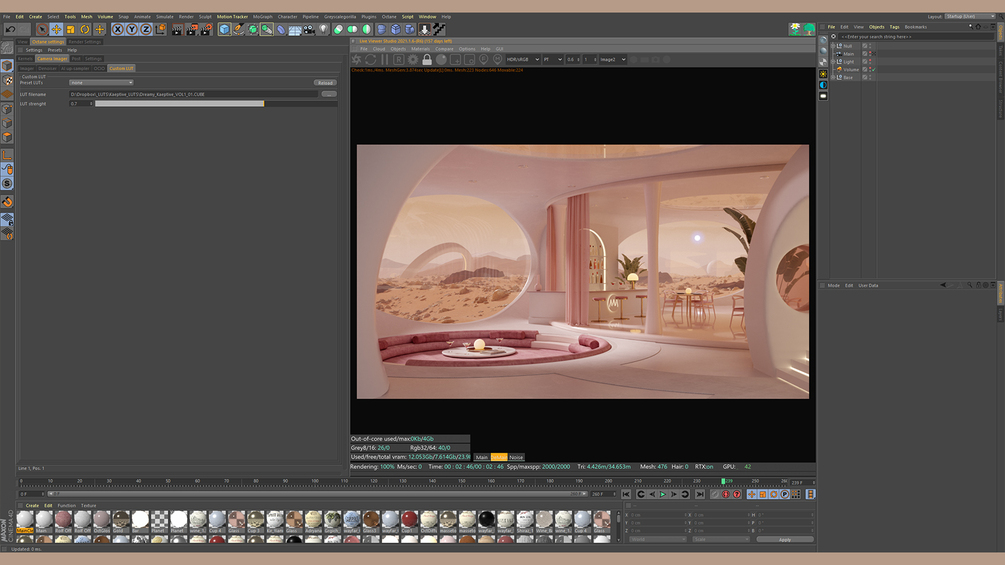Toggle clay mode sphere icon
This screenshot has width=1005, height=565.
[x=441, y=60]
